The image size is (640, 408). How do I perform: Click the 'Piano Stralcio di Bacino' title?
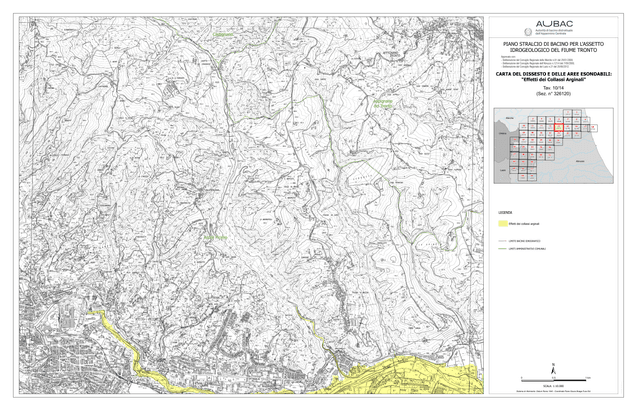[x=553, y=47]
